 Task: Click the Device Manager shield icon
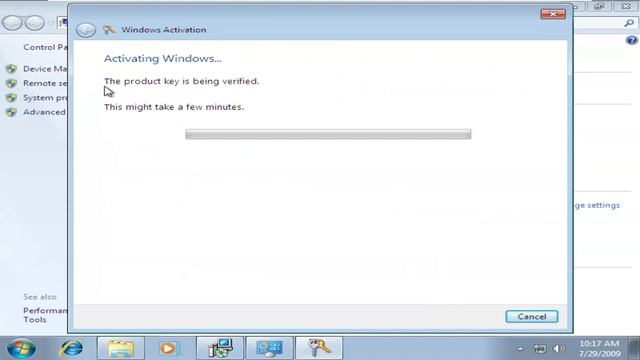click(11, 69)
